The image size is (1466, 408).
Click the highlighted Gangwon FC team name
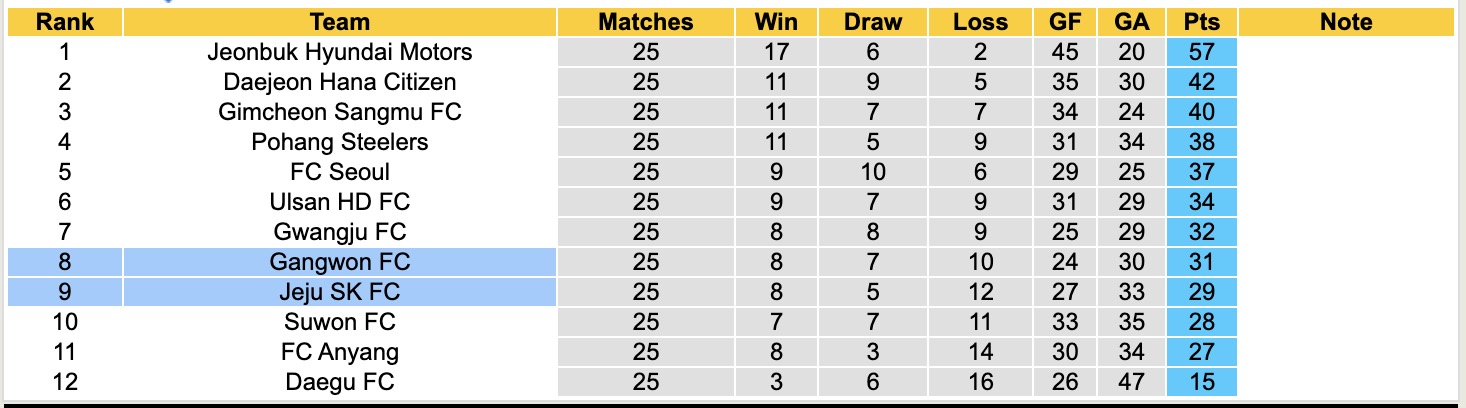[x=340, y=262]
